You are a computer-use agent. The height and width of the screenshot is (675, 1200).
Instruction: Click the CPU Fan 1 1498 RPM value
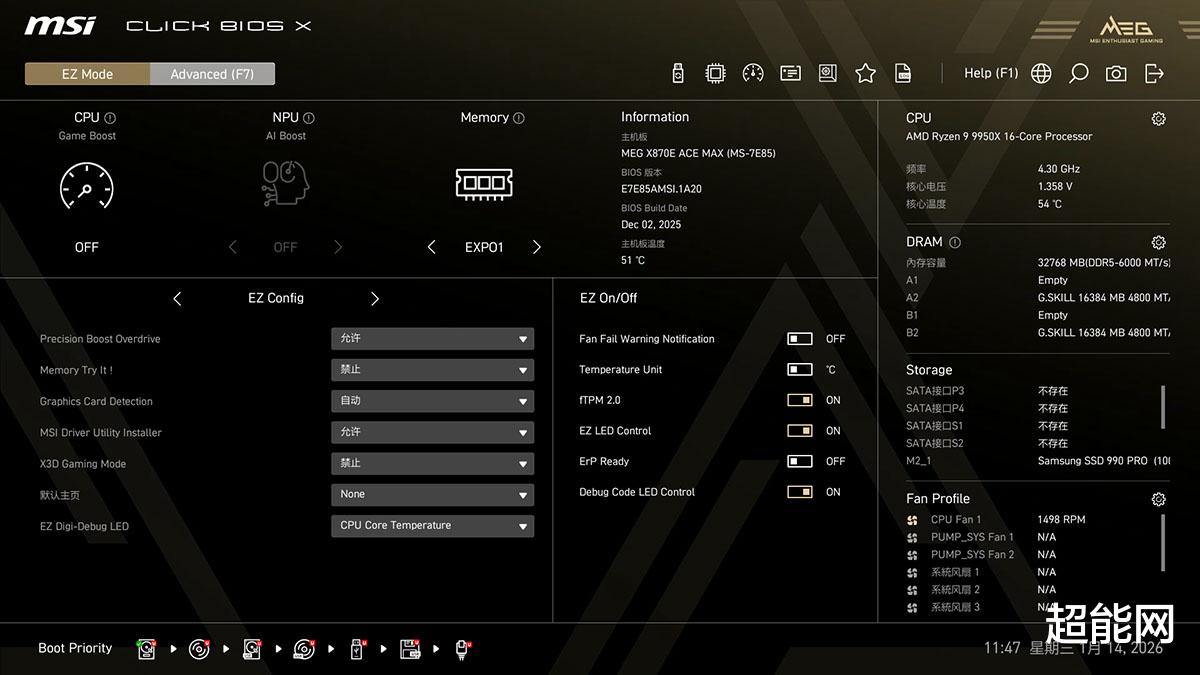pyautogui.click(x=1061, y=520)
